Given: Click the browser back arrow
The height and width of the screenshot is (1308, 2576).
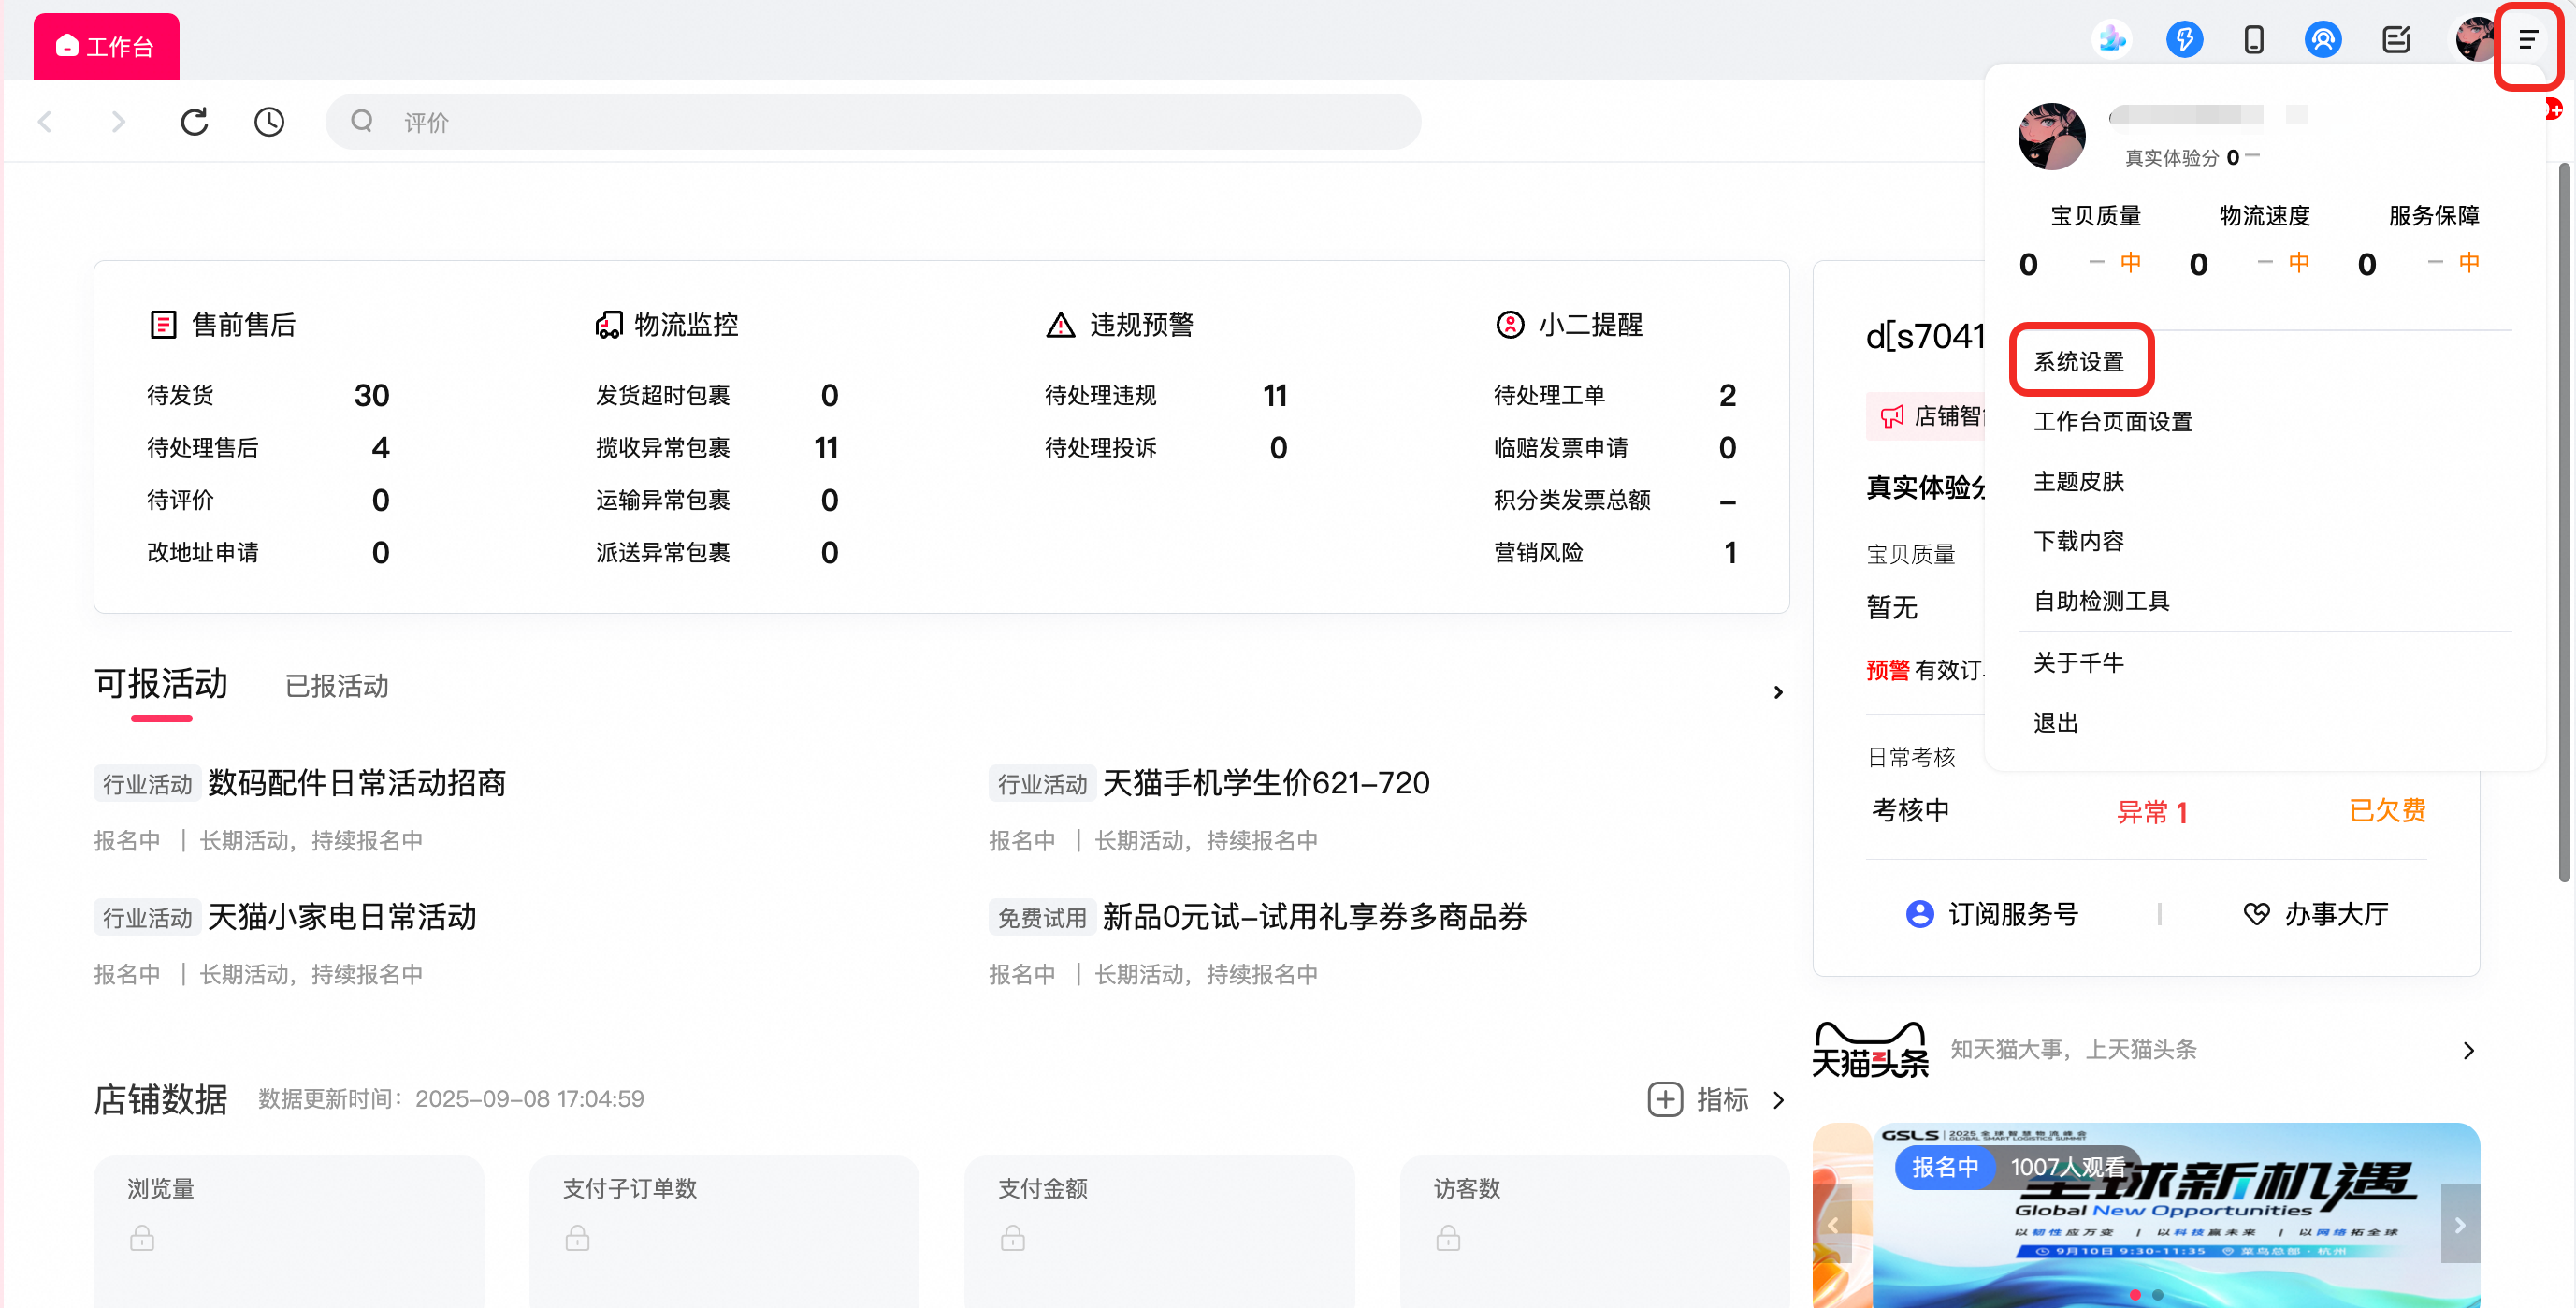Looking at the screenshot, I should point(45,122).
